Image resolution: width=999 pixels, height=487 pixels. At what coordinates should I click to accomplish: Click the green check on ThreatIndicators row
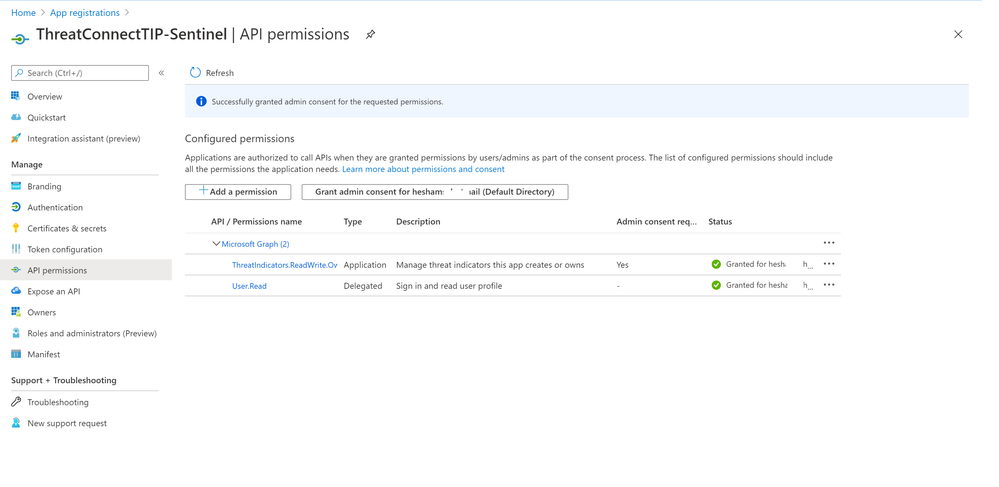pos(716,265)
